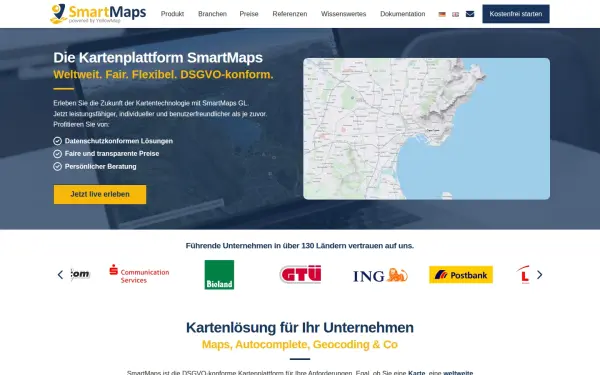Open the Wissenswertes menu
This screenshot has height=375, width=600.
[344, 14]
